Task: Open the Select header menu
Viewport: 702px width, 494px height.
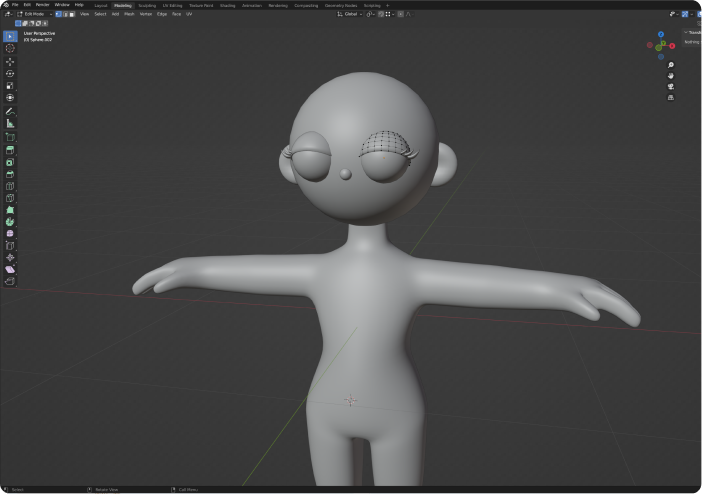Action: point(100,14)
